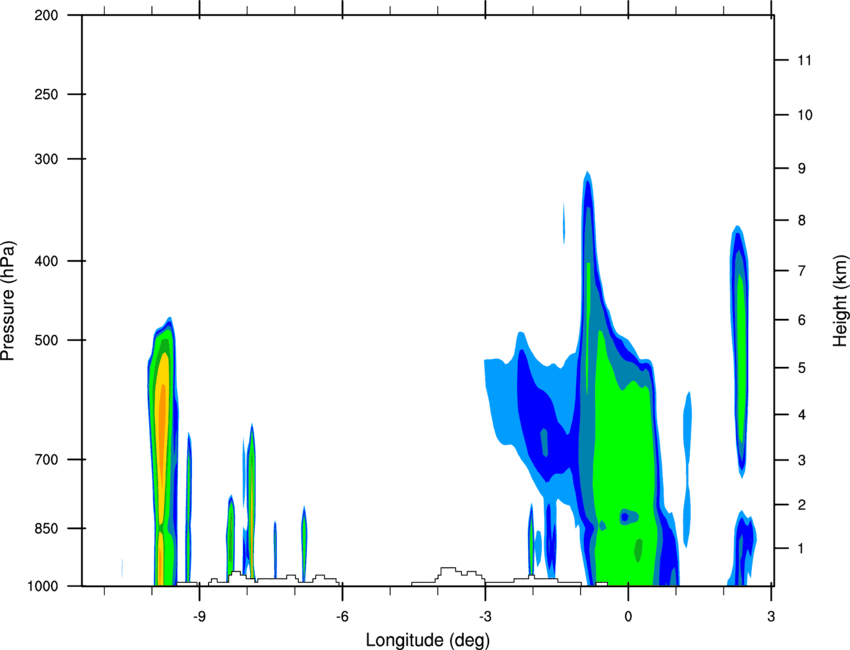Click the 'Pressure (hPa)' axis title
850x650 pixels.
[x=9, y=301]
